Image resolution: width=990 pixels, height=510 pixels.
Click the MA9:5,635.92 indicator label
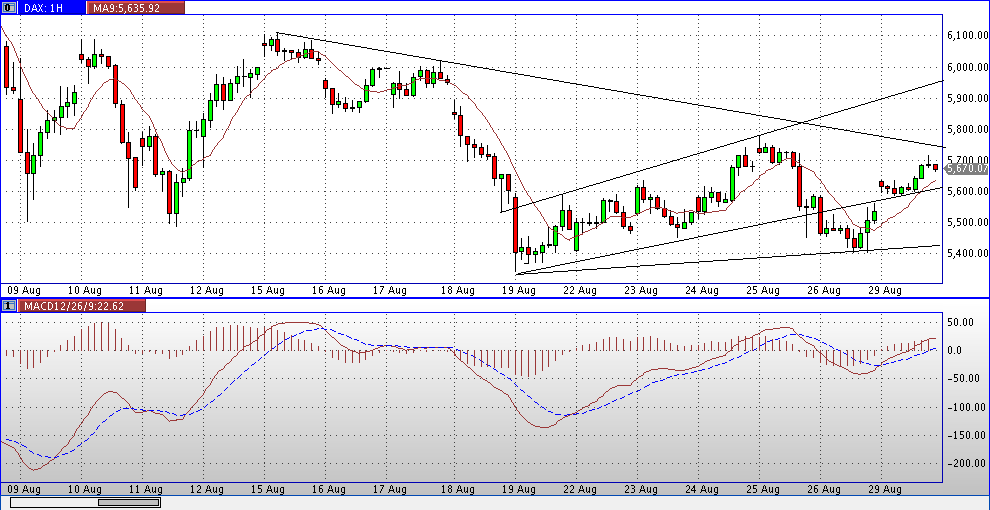click(x=137, y=8)
